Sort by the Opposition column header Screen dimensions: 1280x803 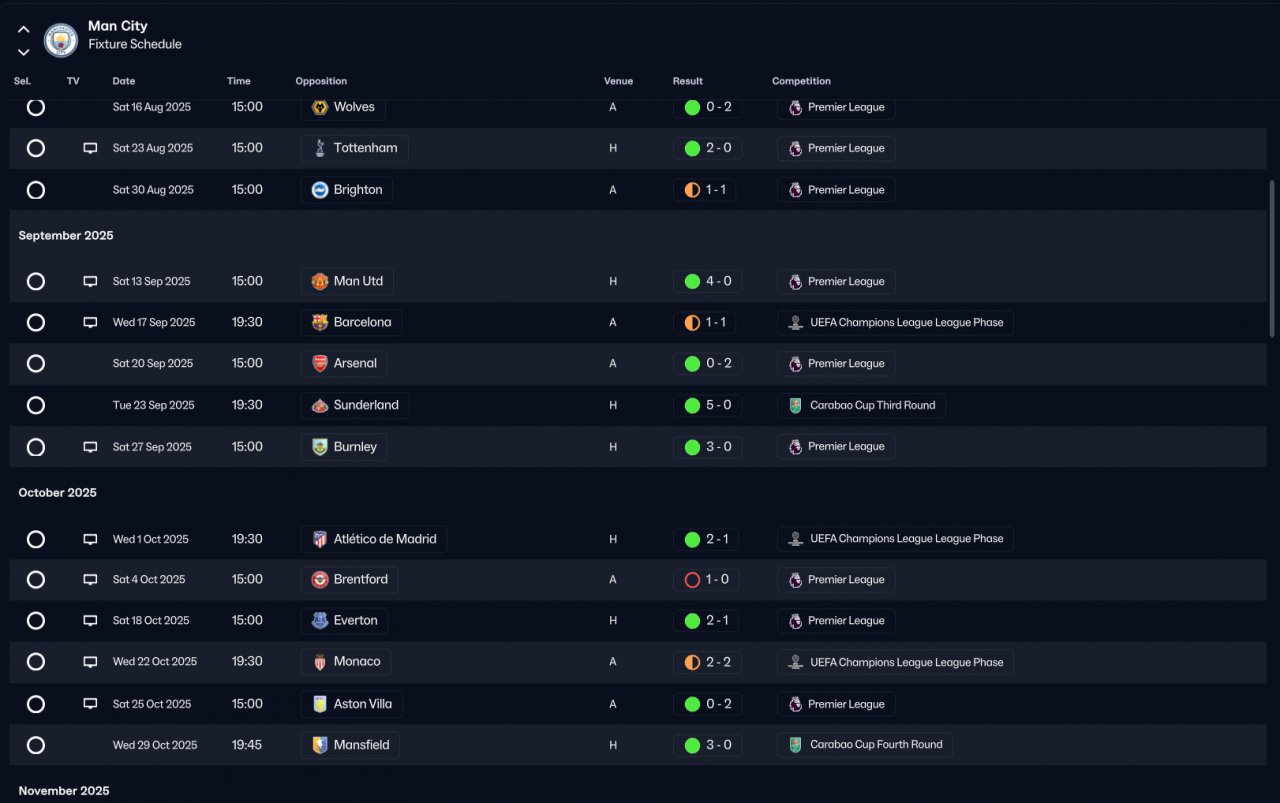[x=321, y=81]
